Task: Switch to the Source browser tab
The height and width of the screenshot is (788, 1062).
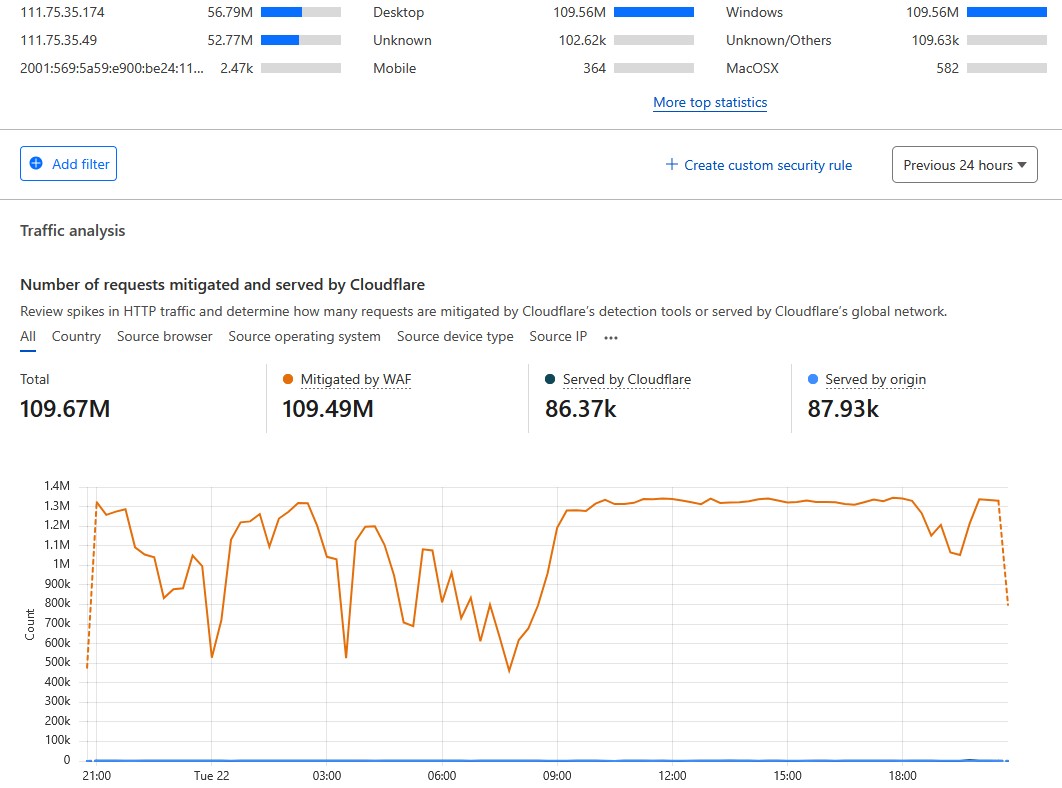Action: pos(164,337)
